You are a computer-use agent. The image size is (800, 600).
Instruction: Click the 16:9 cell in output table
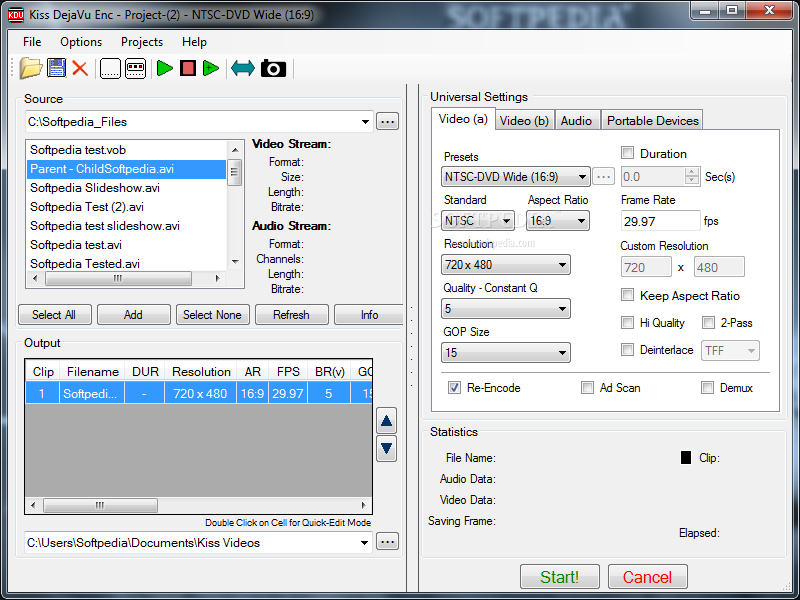coord(253,393)
